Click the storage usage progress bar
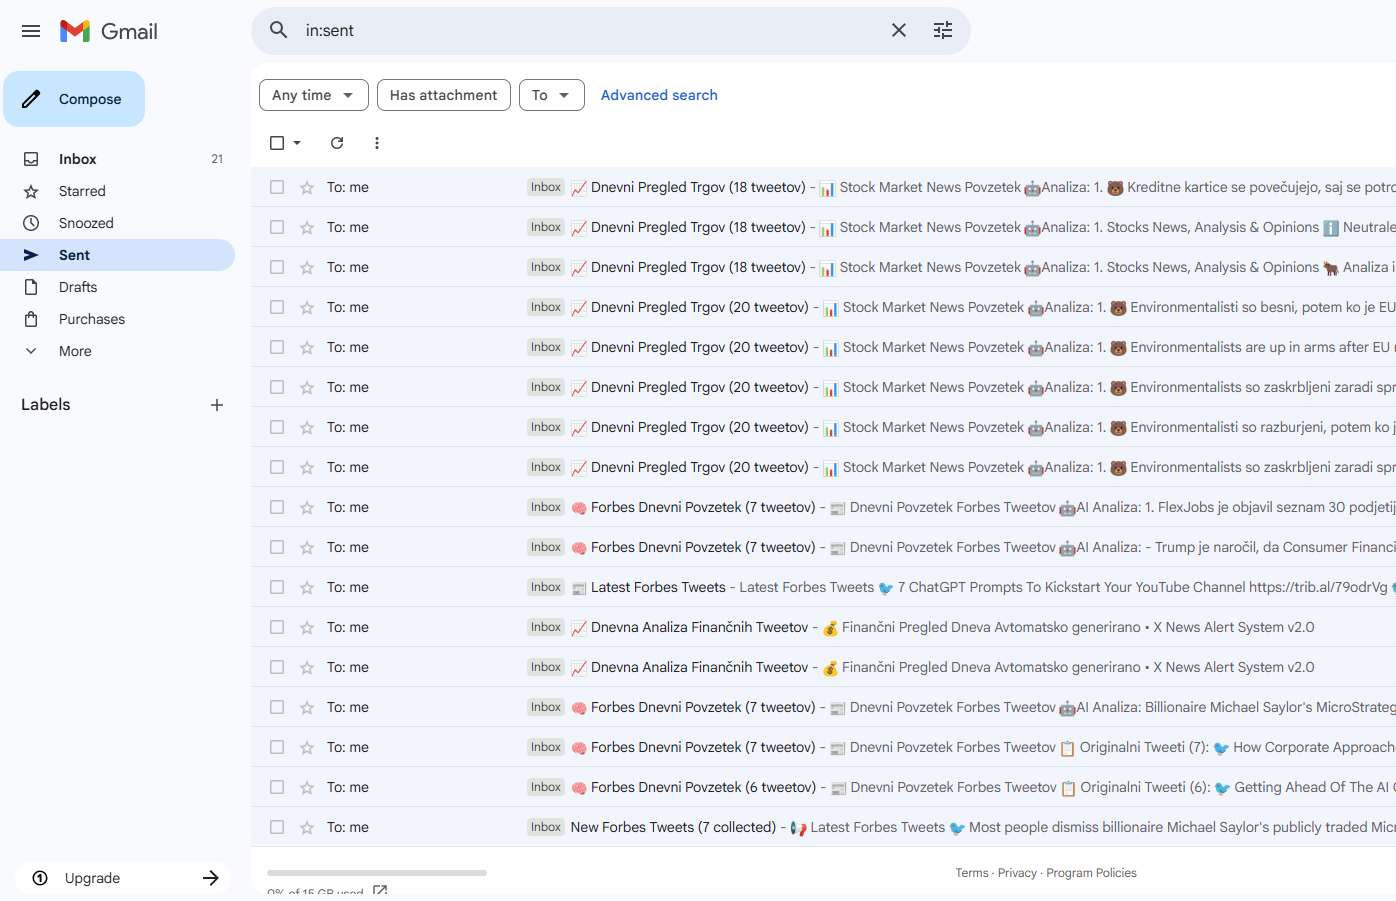The image size is (1396, 901). pyautogui.click(x=376, y=873)
